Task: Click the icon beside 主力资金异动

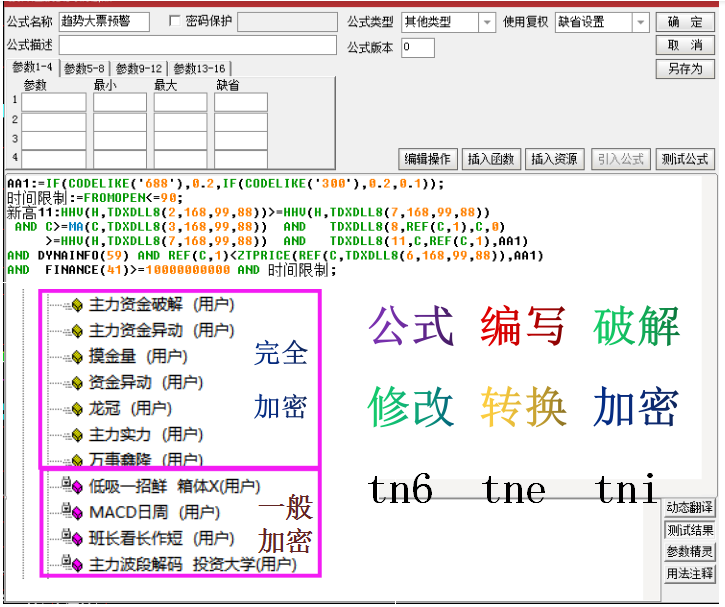Action: pos(77,331)
